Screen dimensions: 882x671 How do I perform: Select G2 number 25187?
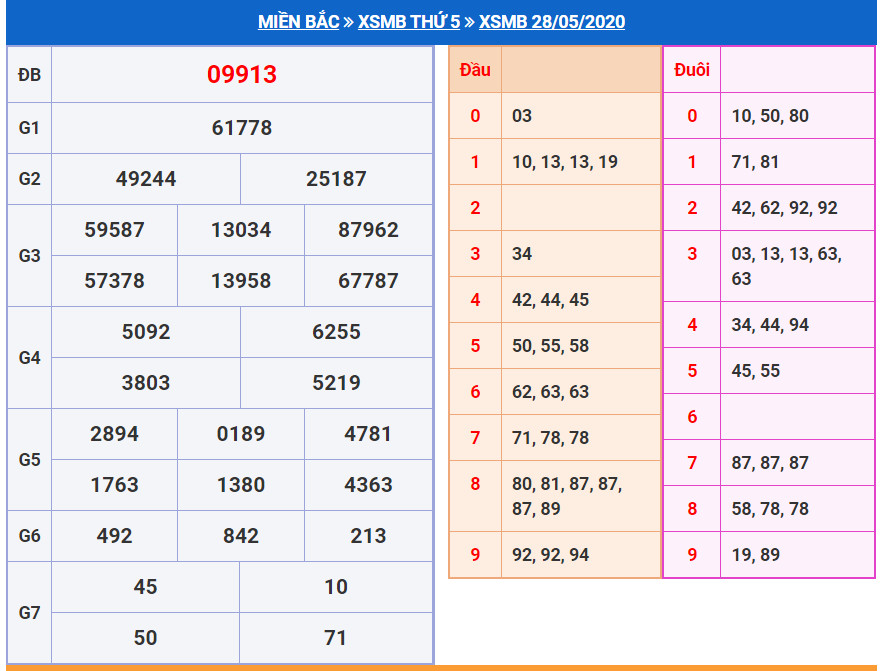coord(336,179)
